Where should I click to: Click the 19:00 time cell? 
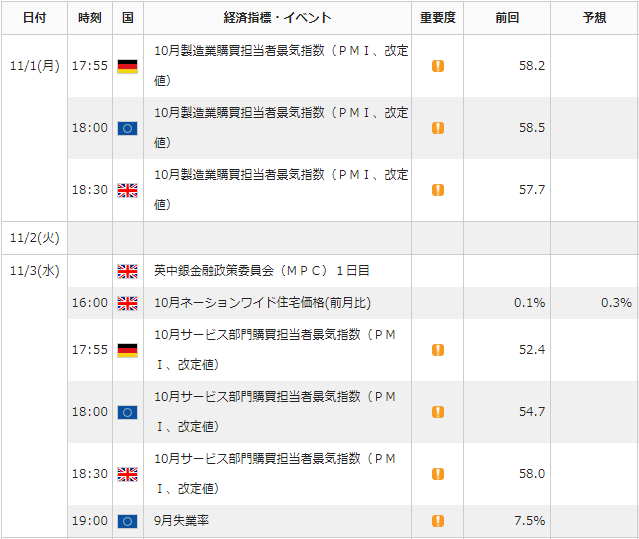(x=90, y=521)
